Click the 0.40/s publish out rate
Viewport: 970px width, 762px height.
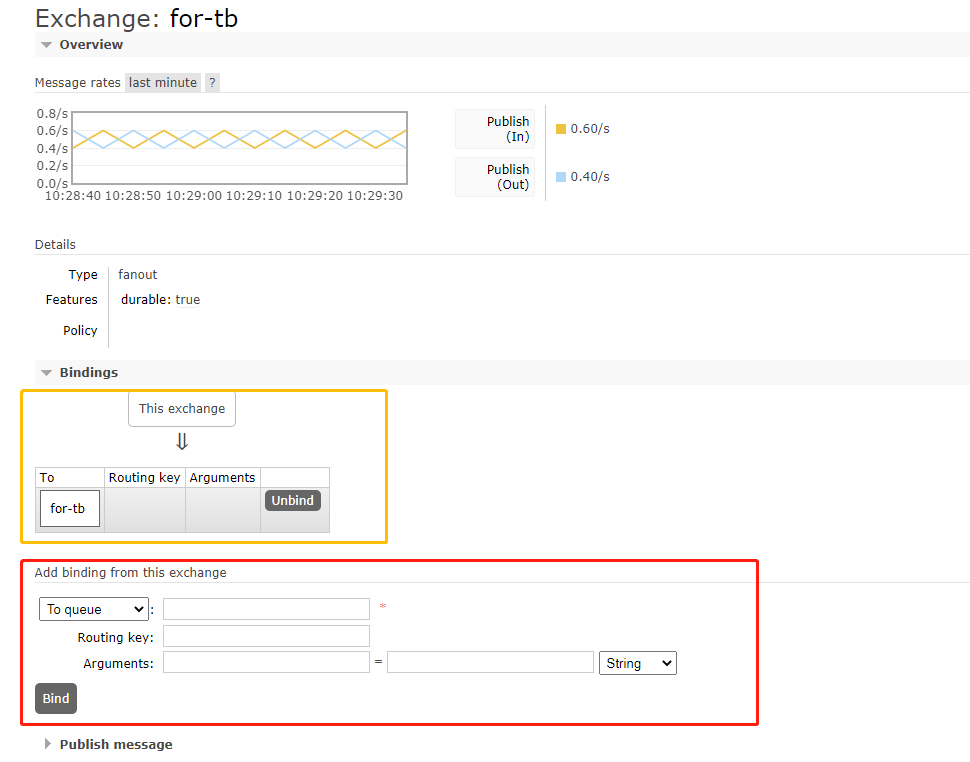(590, 177)
